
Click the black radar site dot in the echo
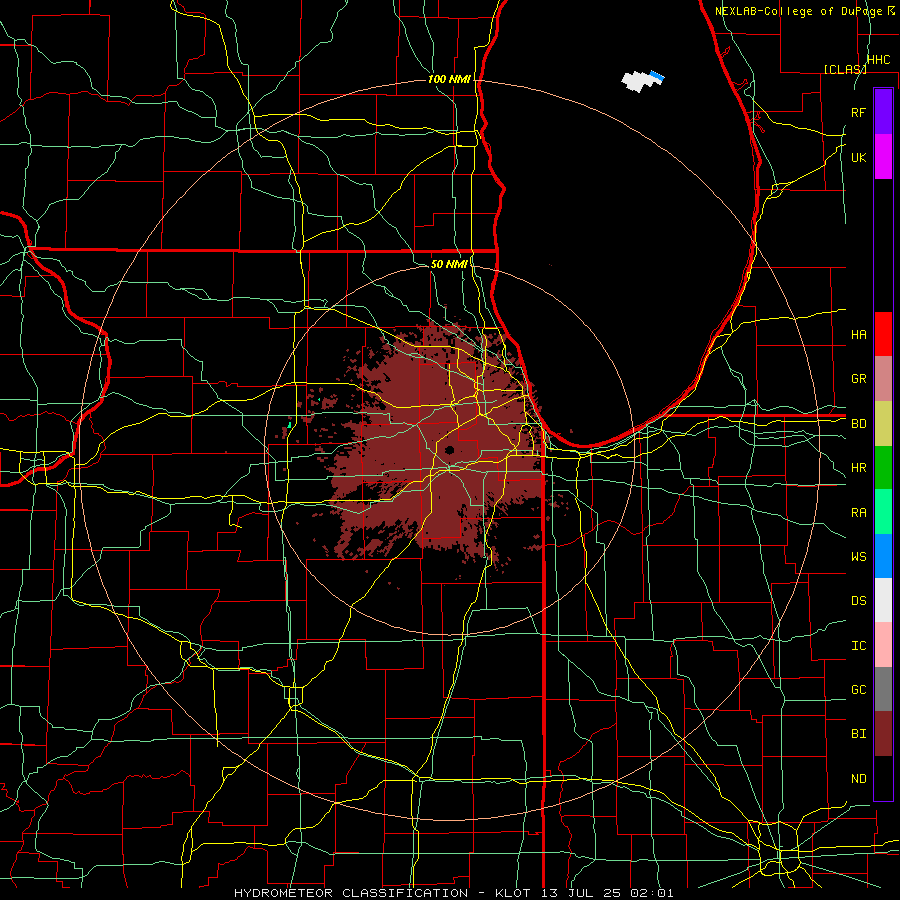pyautogui.click(x=449, y=450)
